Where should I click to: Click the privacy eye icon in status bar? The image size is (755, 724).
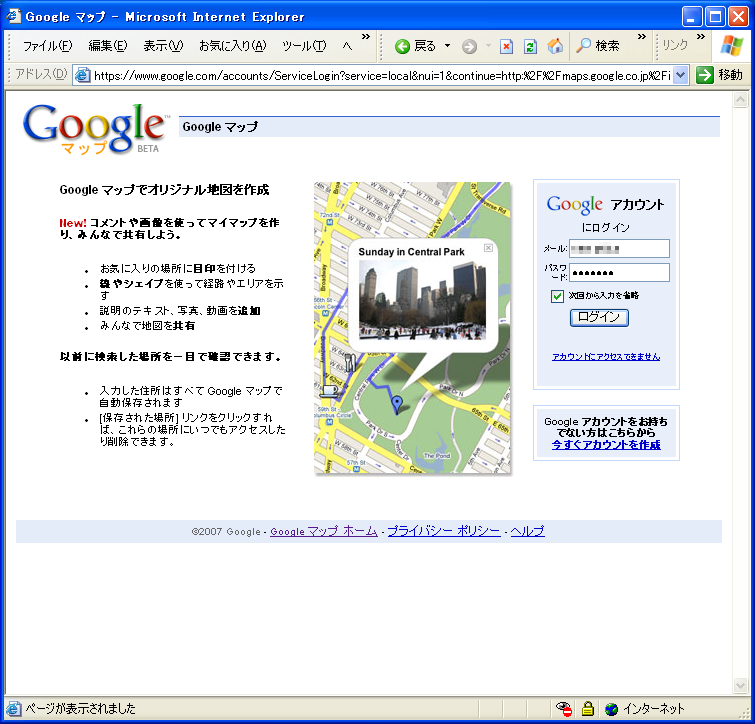pos(564,708)
